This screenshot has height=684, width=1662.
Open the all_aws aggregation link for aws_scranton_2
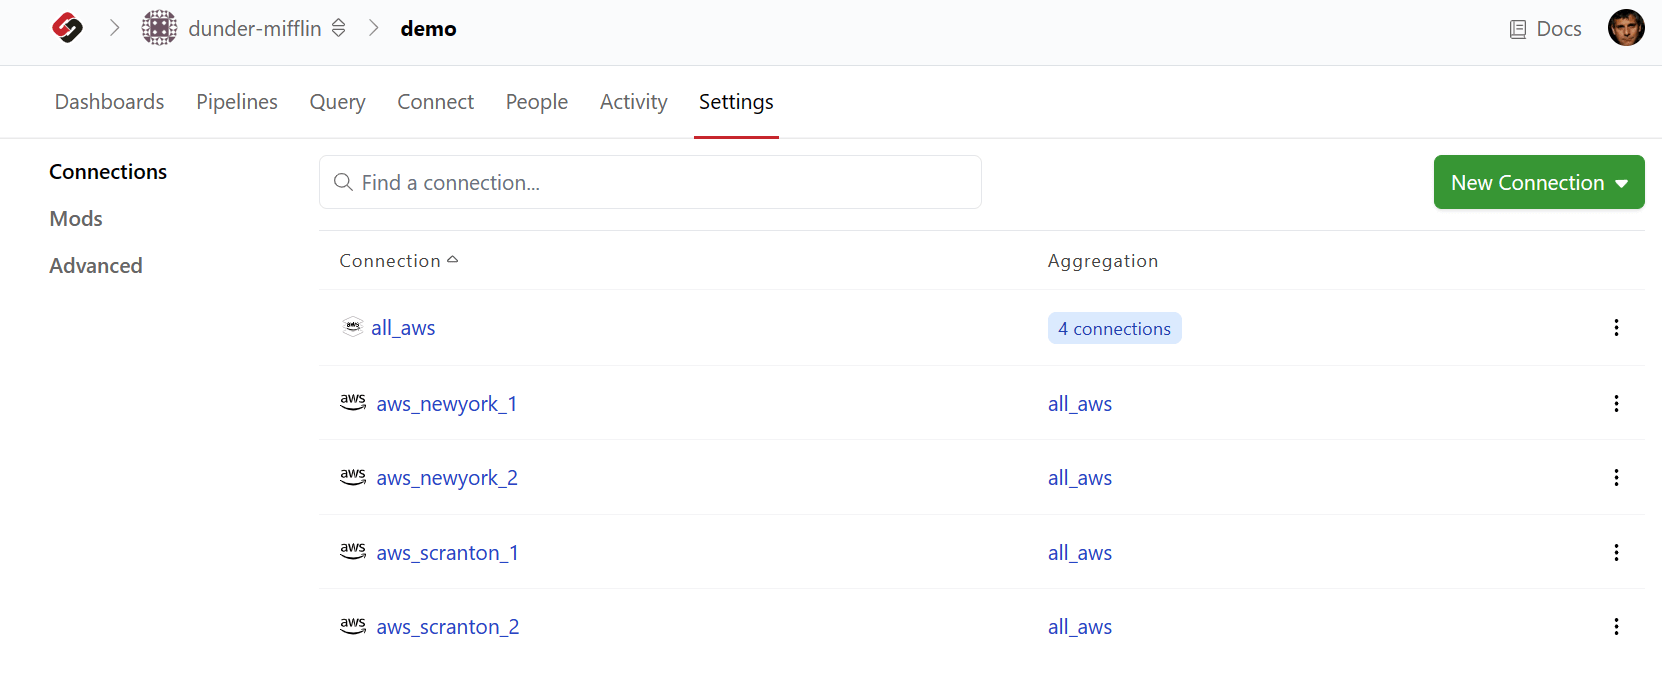click(x=1080, y=627)
